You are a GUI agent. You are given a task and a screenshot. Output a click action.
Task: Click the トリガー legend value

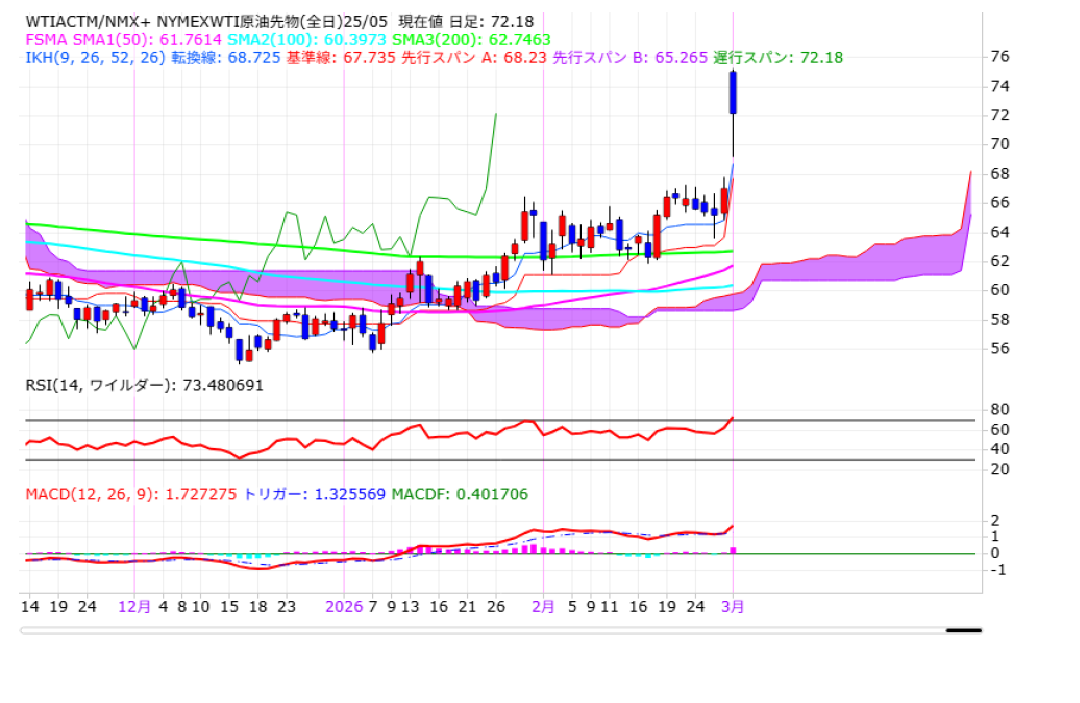(x=315, y=494)
